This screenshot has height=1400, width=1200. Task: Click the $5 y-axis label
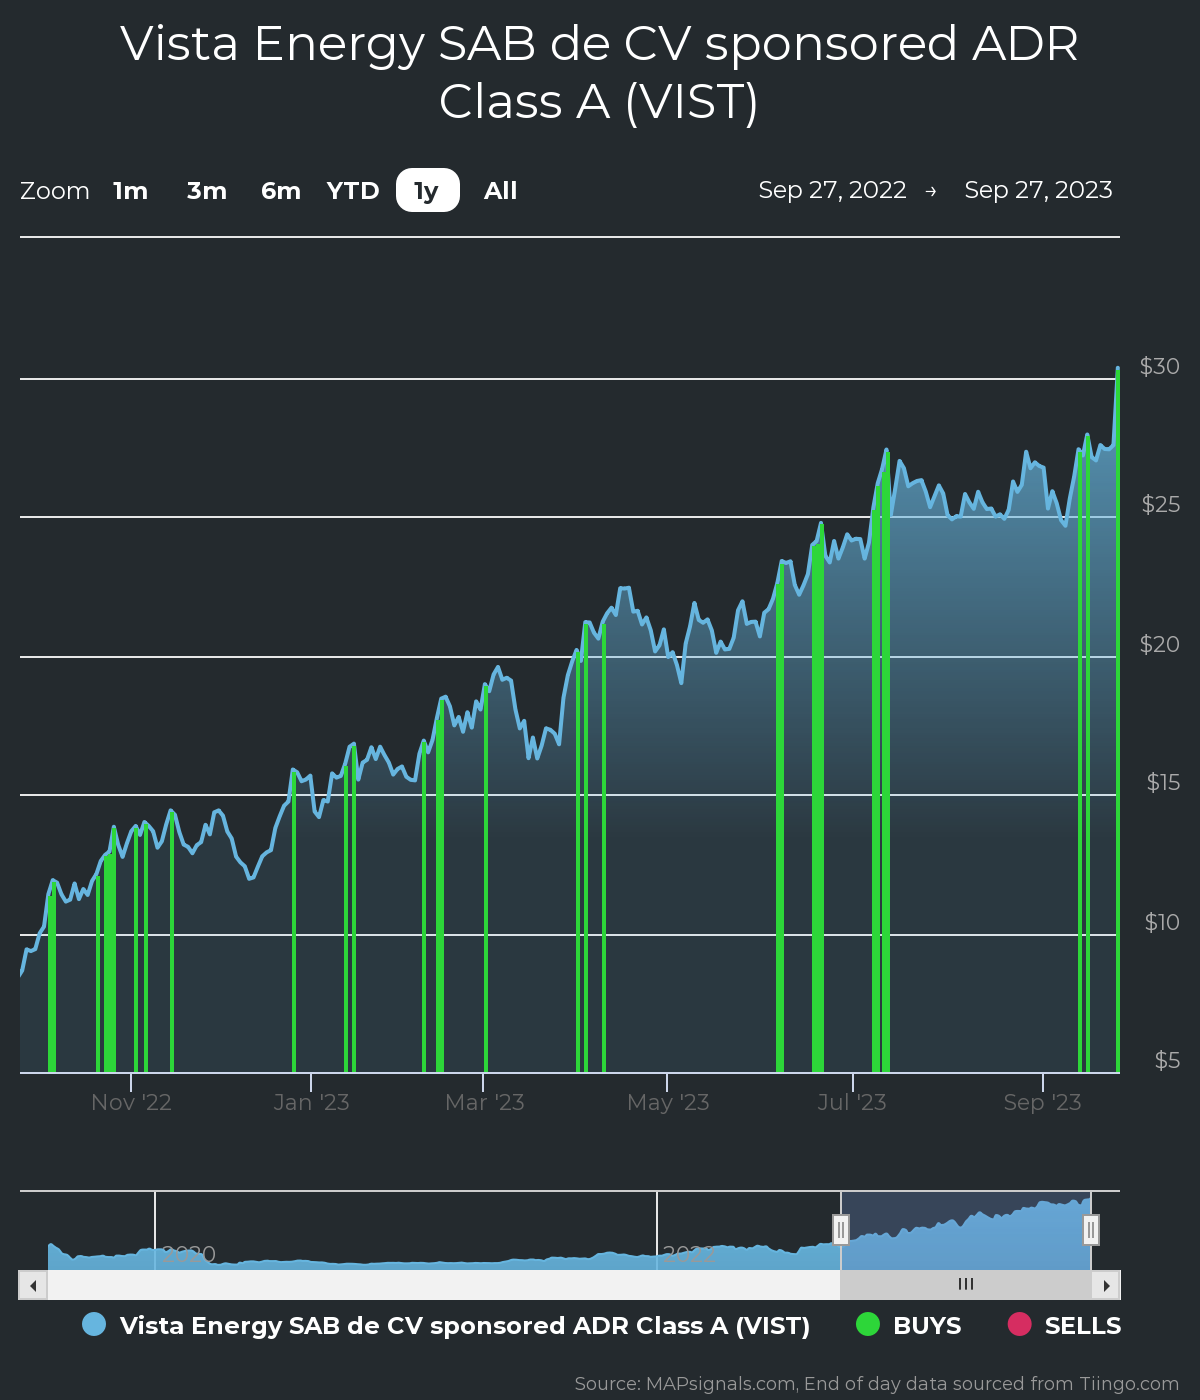[1167, 1060]
